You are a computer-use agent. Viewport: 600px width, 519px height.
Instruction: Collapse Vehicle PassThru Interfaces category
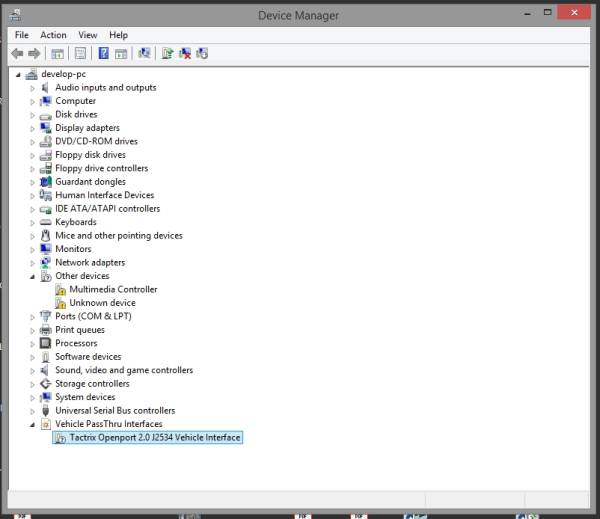[33, 425]
